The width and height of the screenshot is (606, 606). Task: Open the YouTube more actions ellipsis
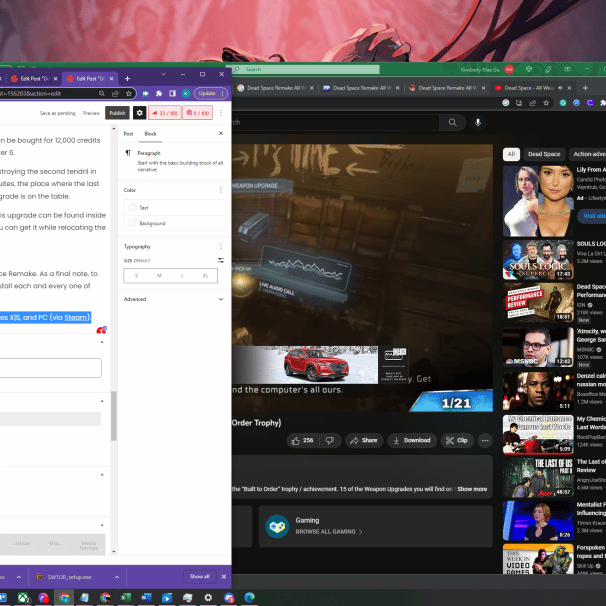[x=485, y=440]
